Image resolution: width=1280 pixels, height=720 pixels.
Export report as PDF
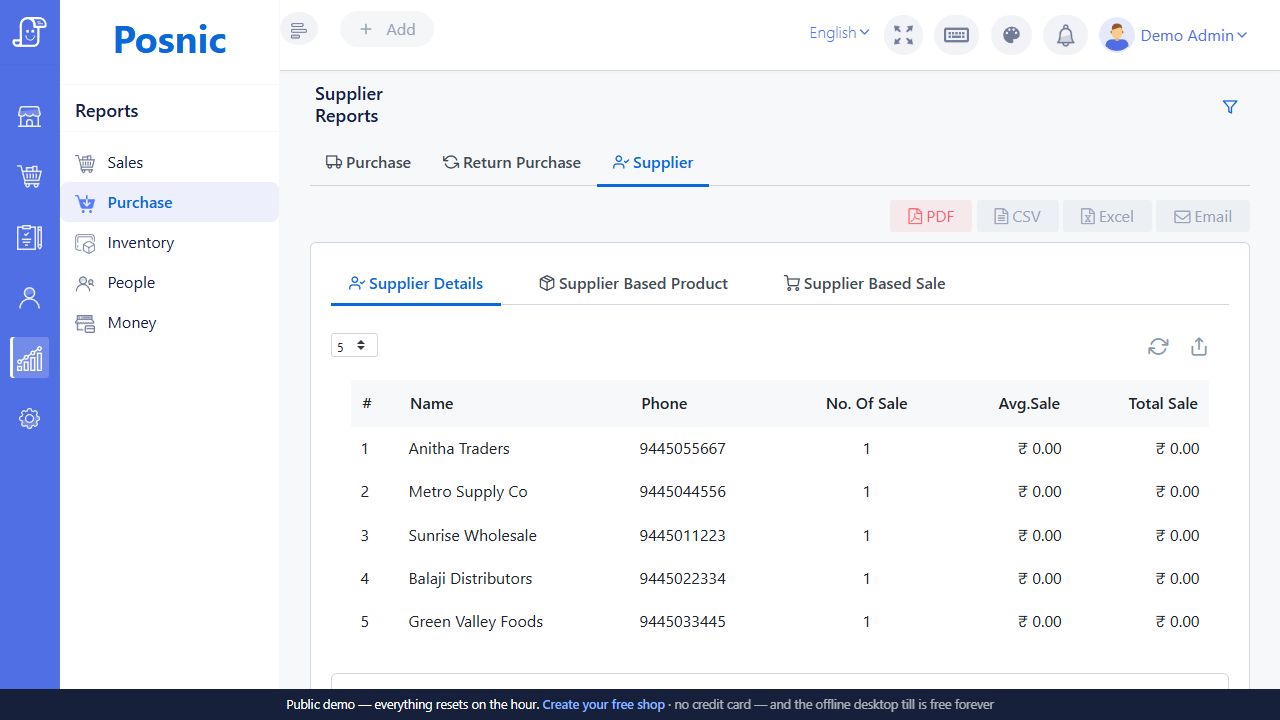[931, 216]
